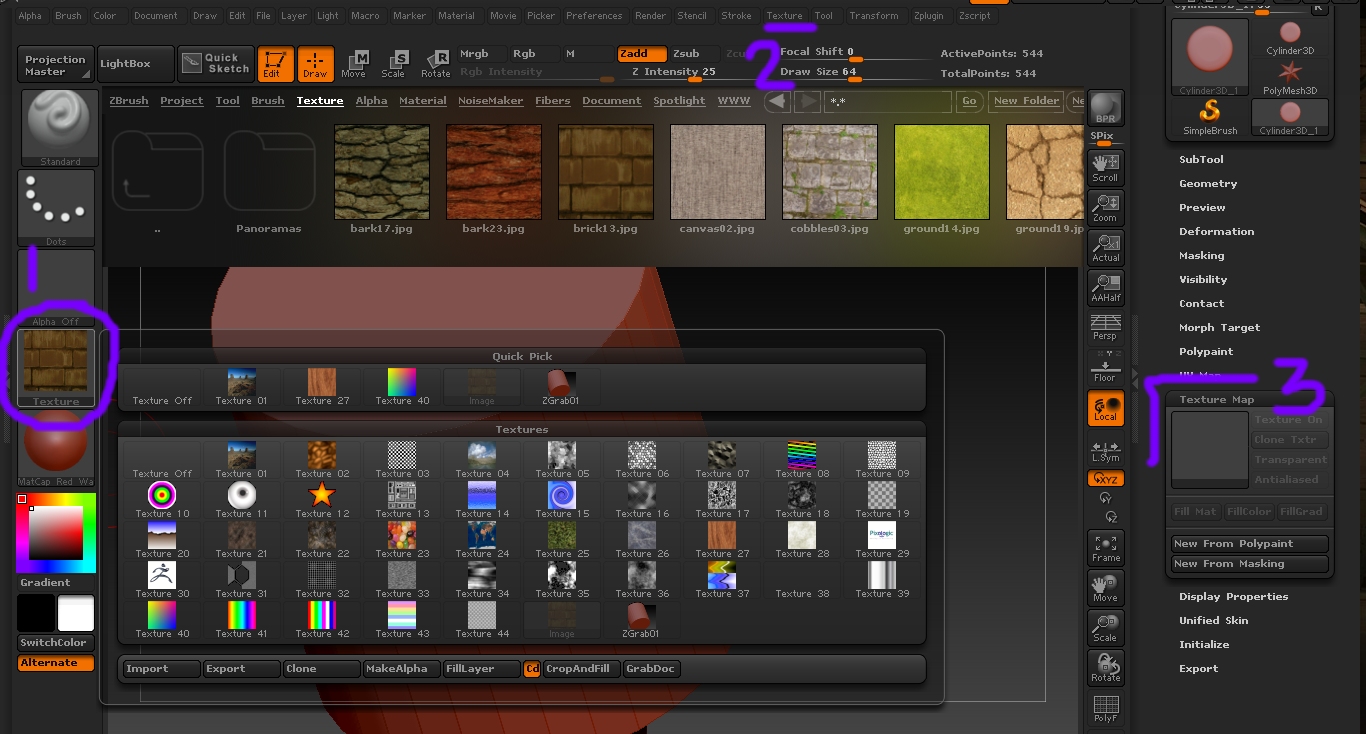This screenshot has width=1366, height=734.
Task: Click the BPR render icon
Action: tap(1105, 109)
